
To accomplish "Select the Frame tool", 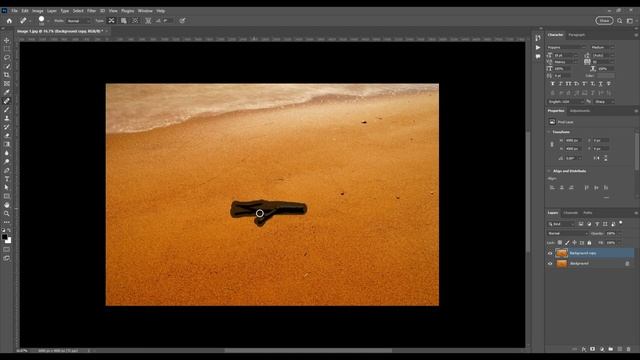I will coord(7,84).
